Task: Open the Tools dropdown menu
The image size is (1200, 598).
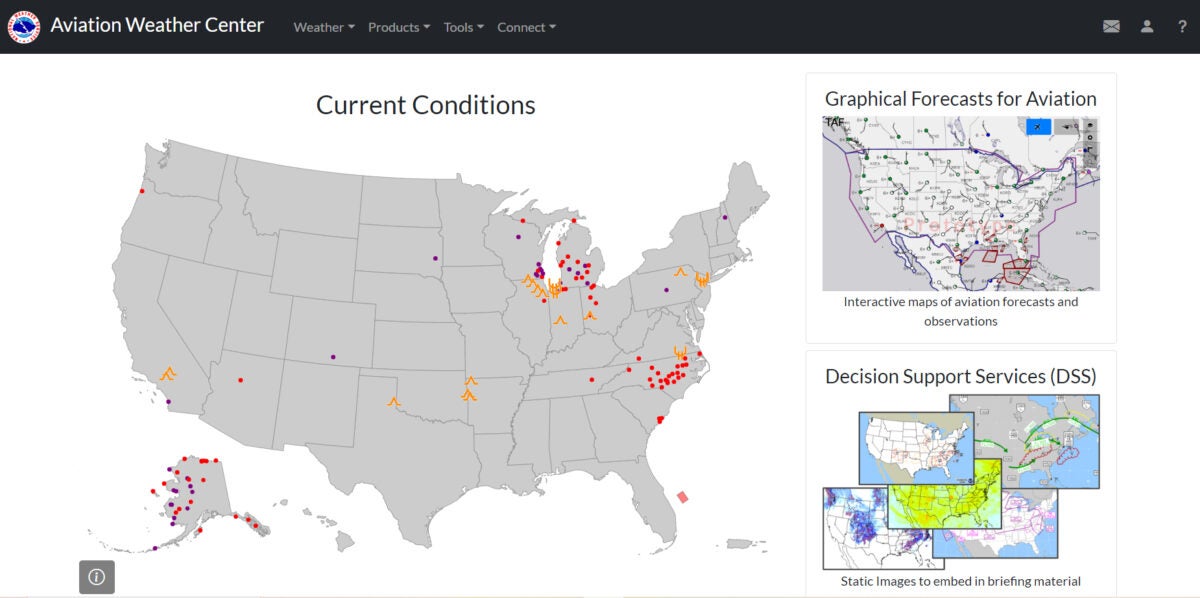Action: tap(464, 27)
